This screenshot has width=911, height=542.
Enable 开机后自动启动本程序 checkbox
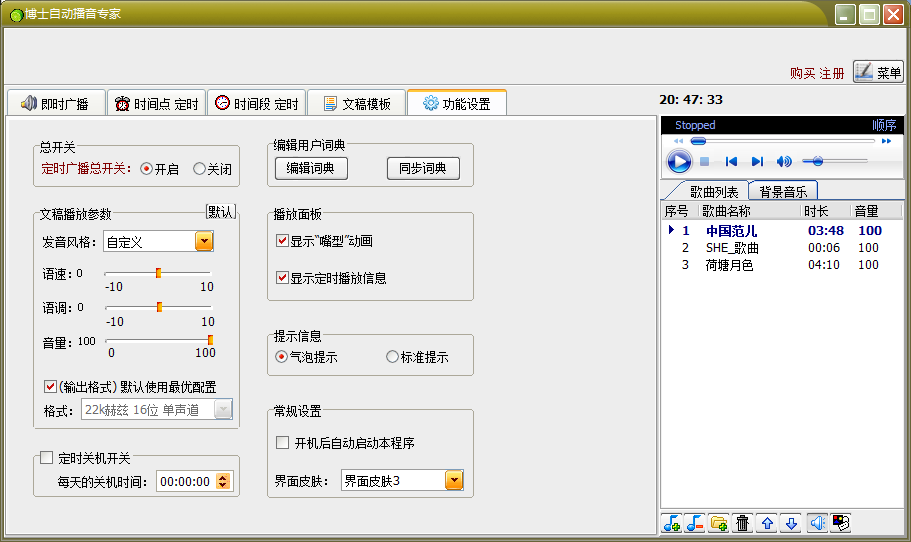[x=282, y=443]
